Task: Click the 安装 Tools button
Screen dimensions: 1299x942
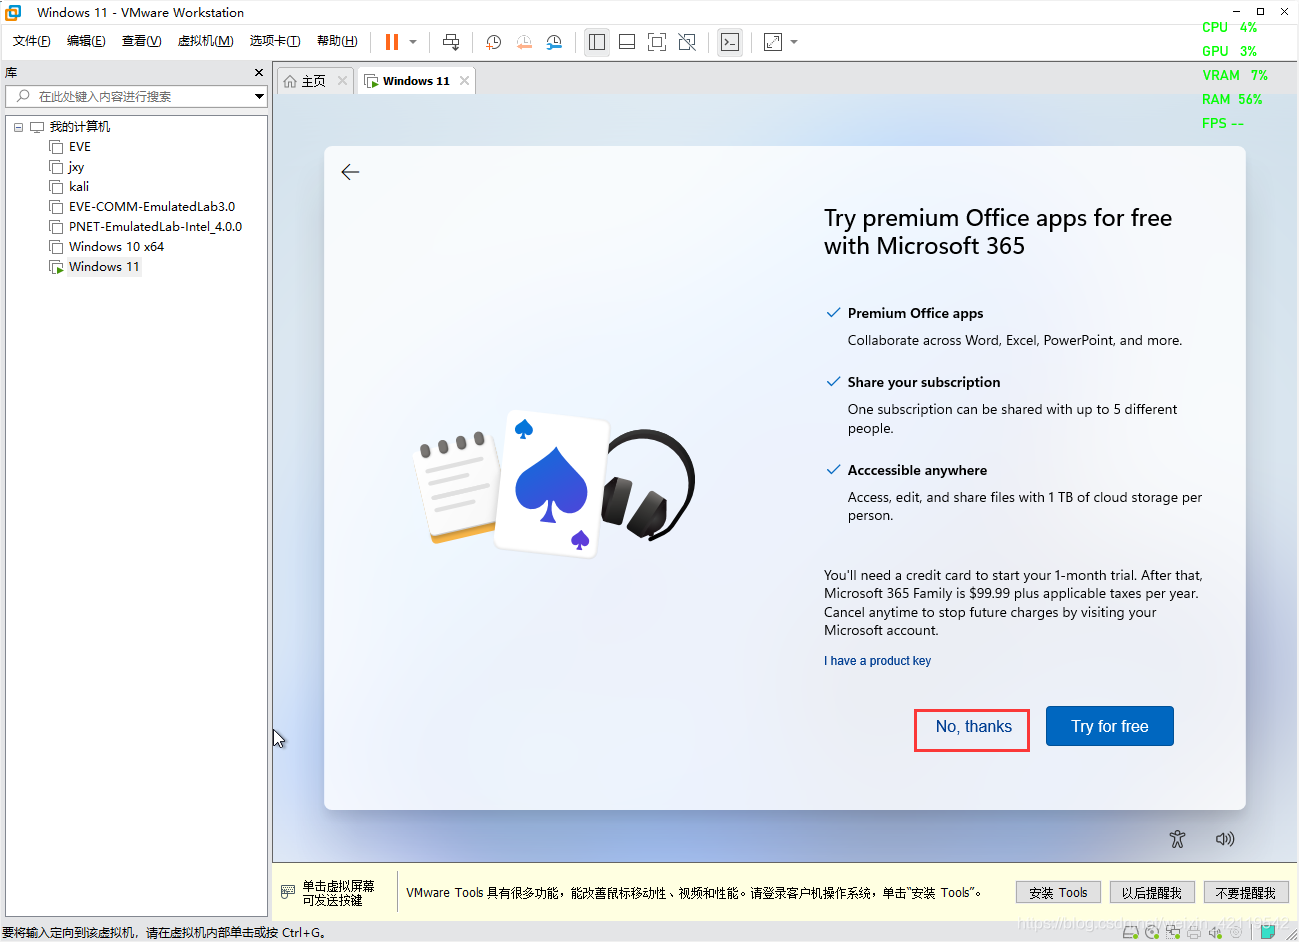Action: coord(1058,892)
